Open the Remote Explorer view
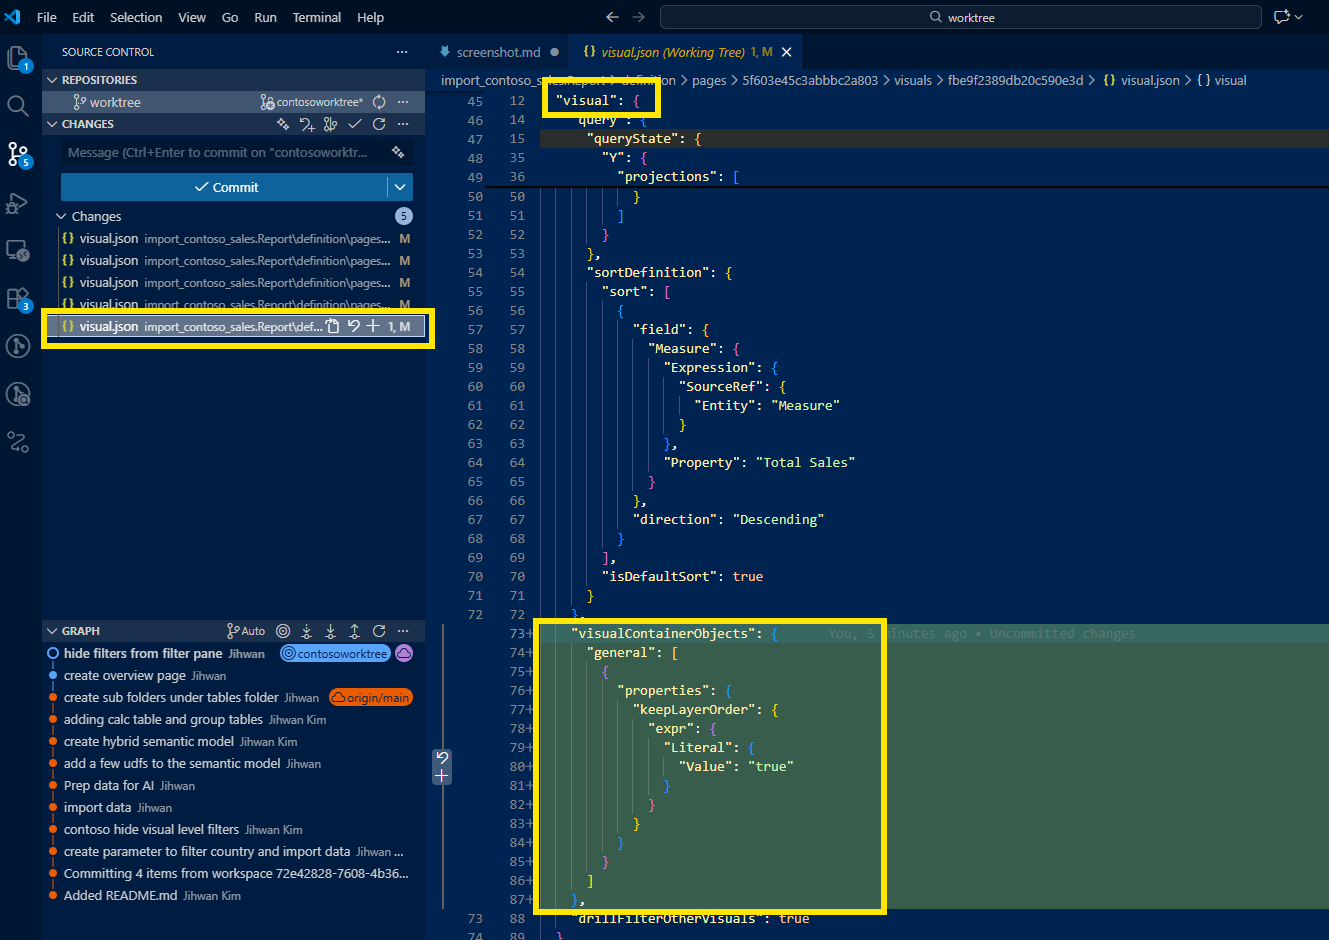Image resolution: width=1329 pixels, height=940 pixels. pos(18,250)
